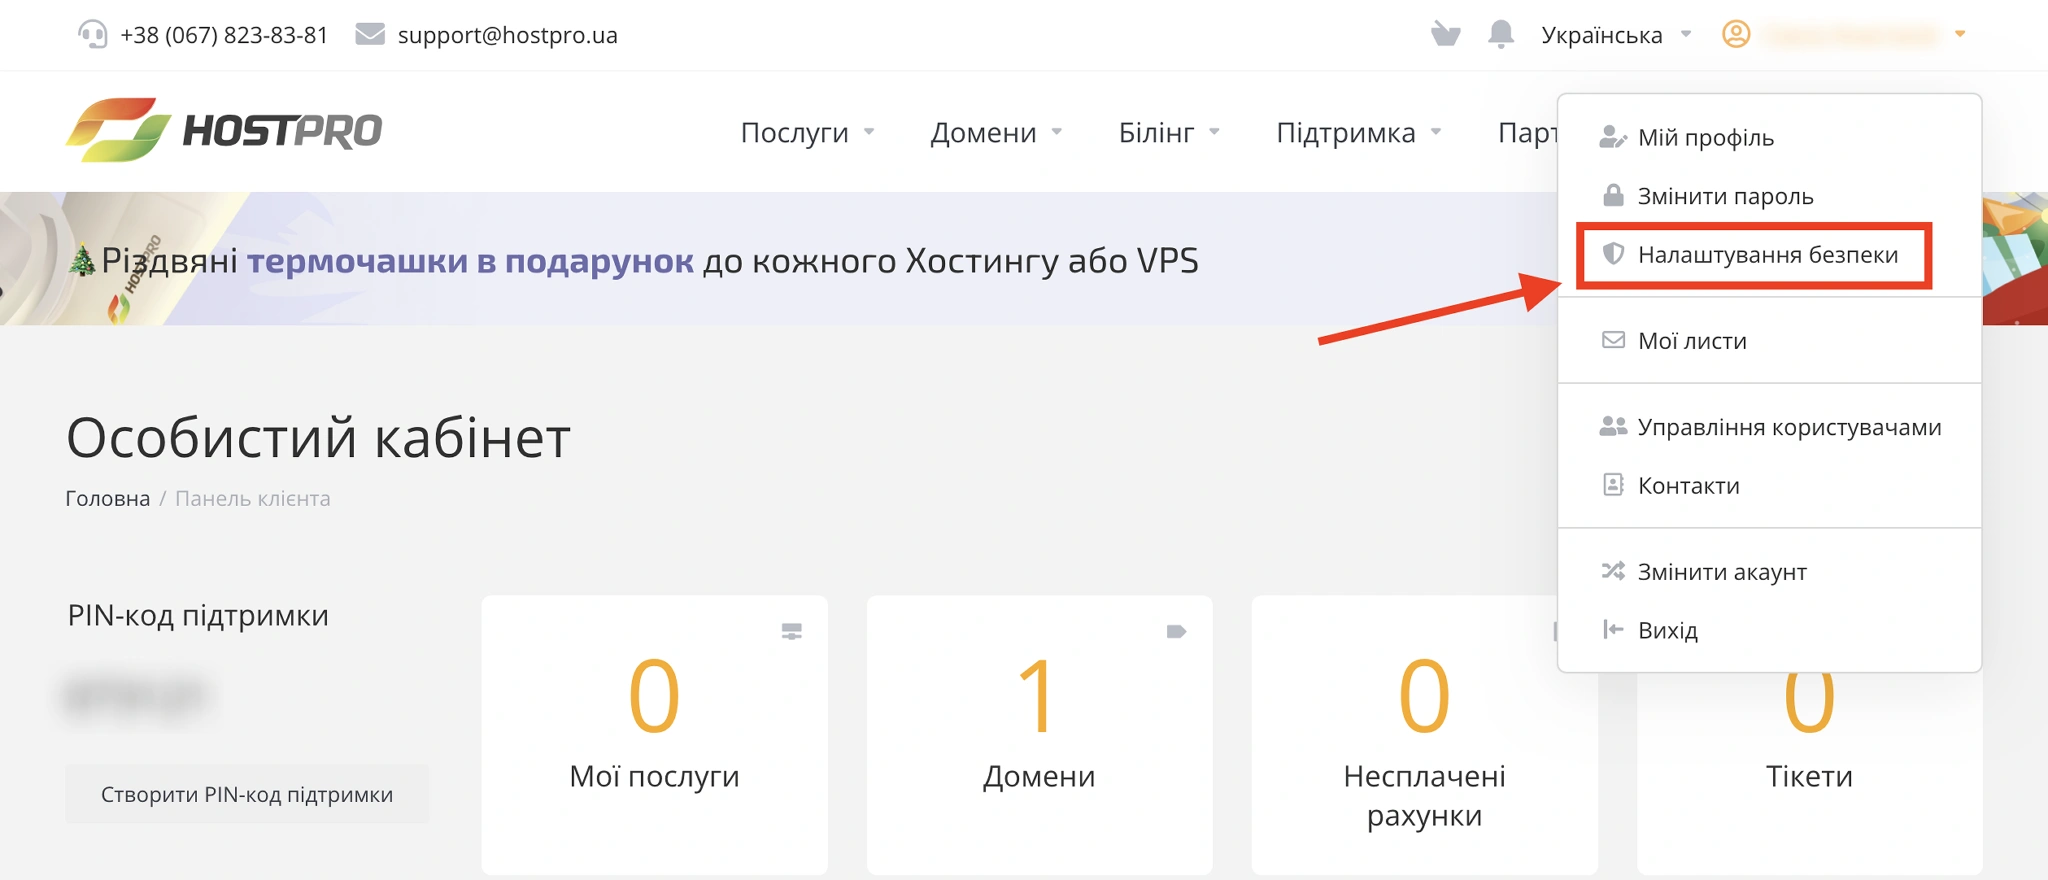
Task: Click the envelope icon next to Мої листи
Action: point(1612,340)
